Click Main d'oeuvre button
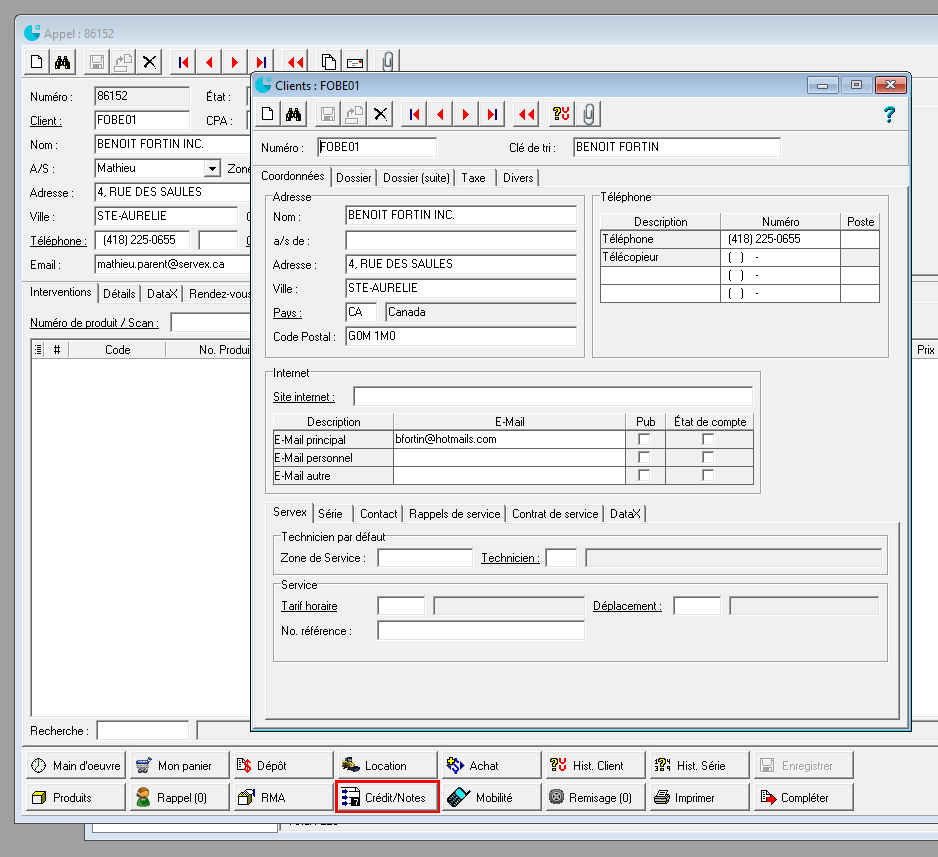Image resolution: width=938 pixels, height=857 pixels. pyautogui.click(x=75, y=765)
